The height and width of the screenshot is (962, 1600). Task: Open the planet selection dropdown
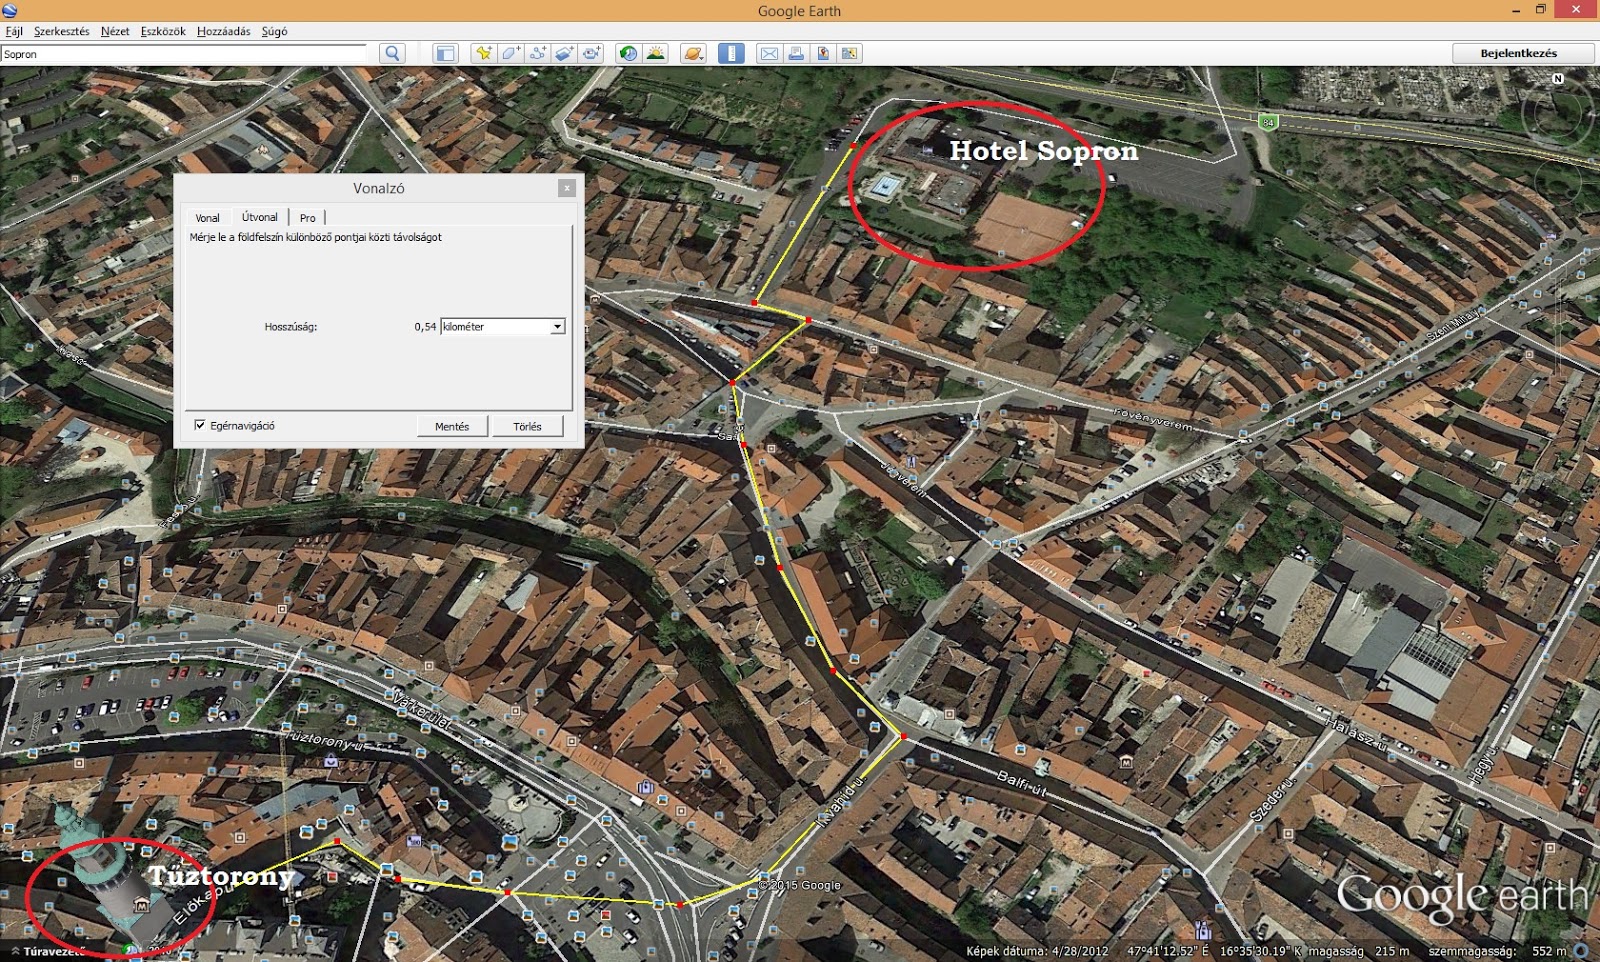(693, 54)
